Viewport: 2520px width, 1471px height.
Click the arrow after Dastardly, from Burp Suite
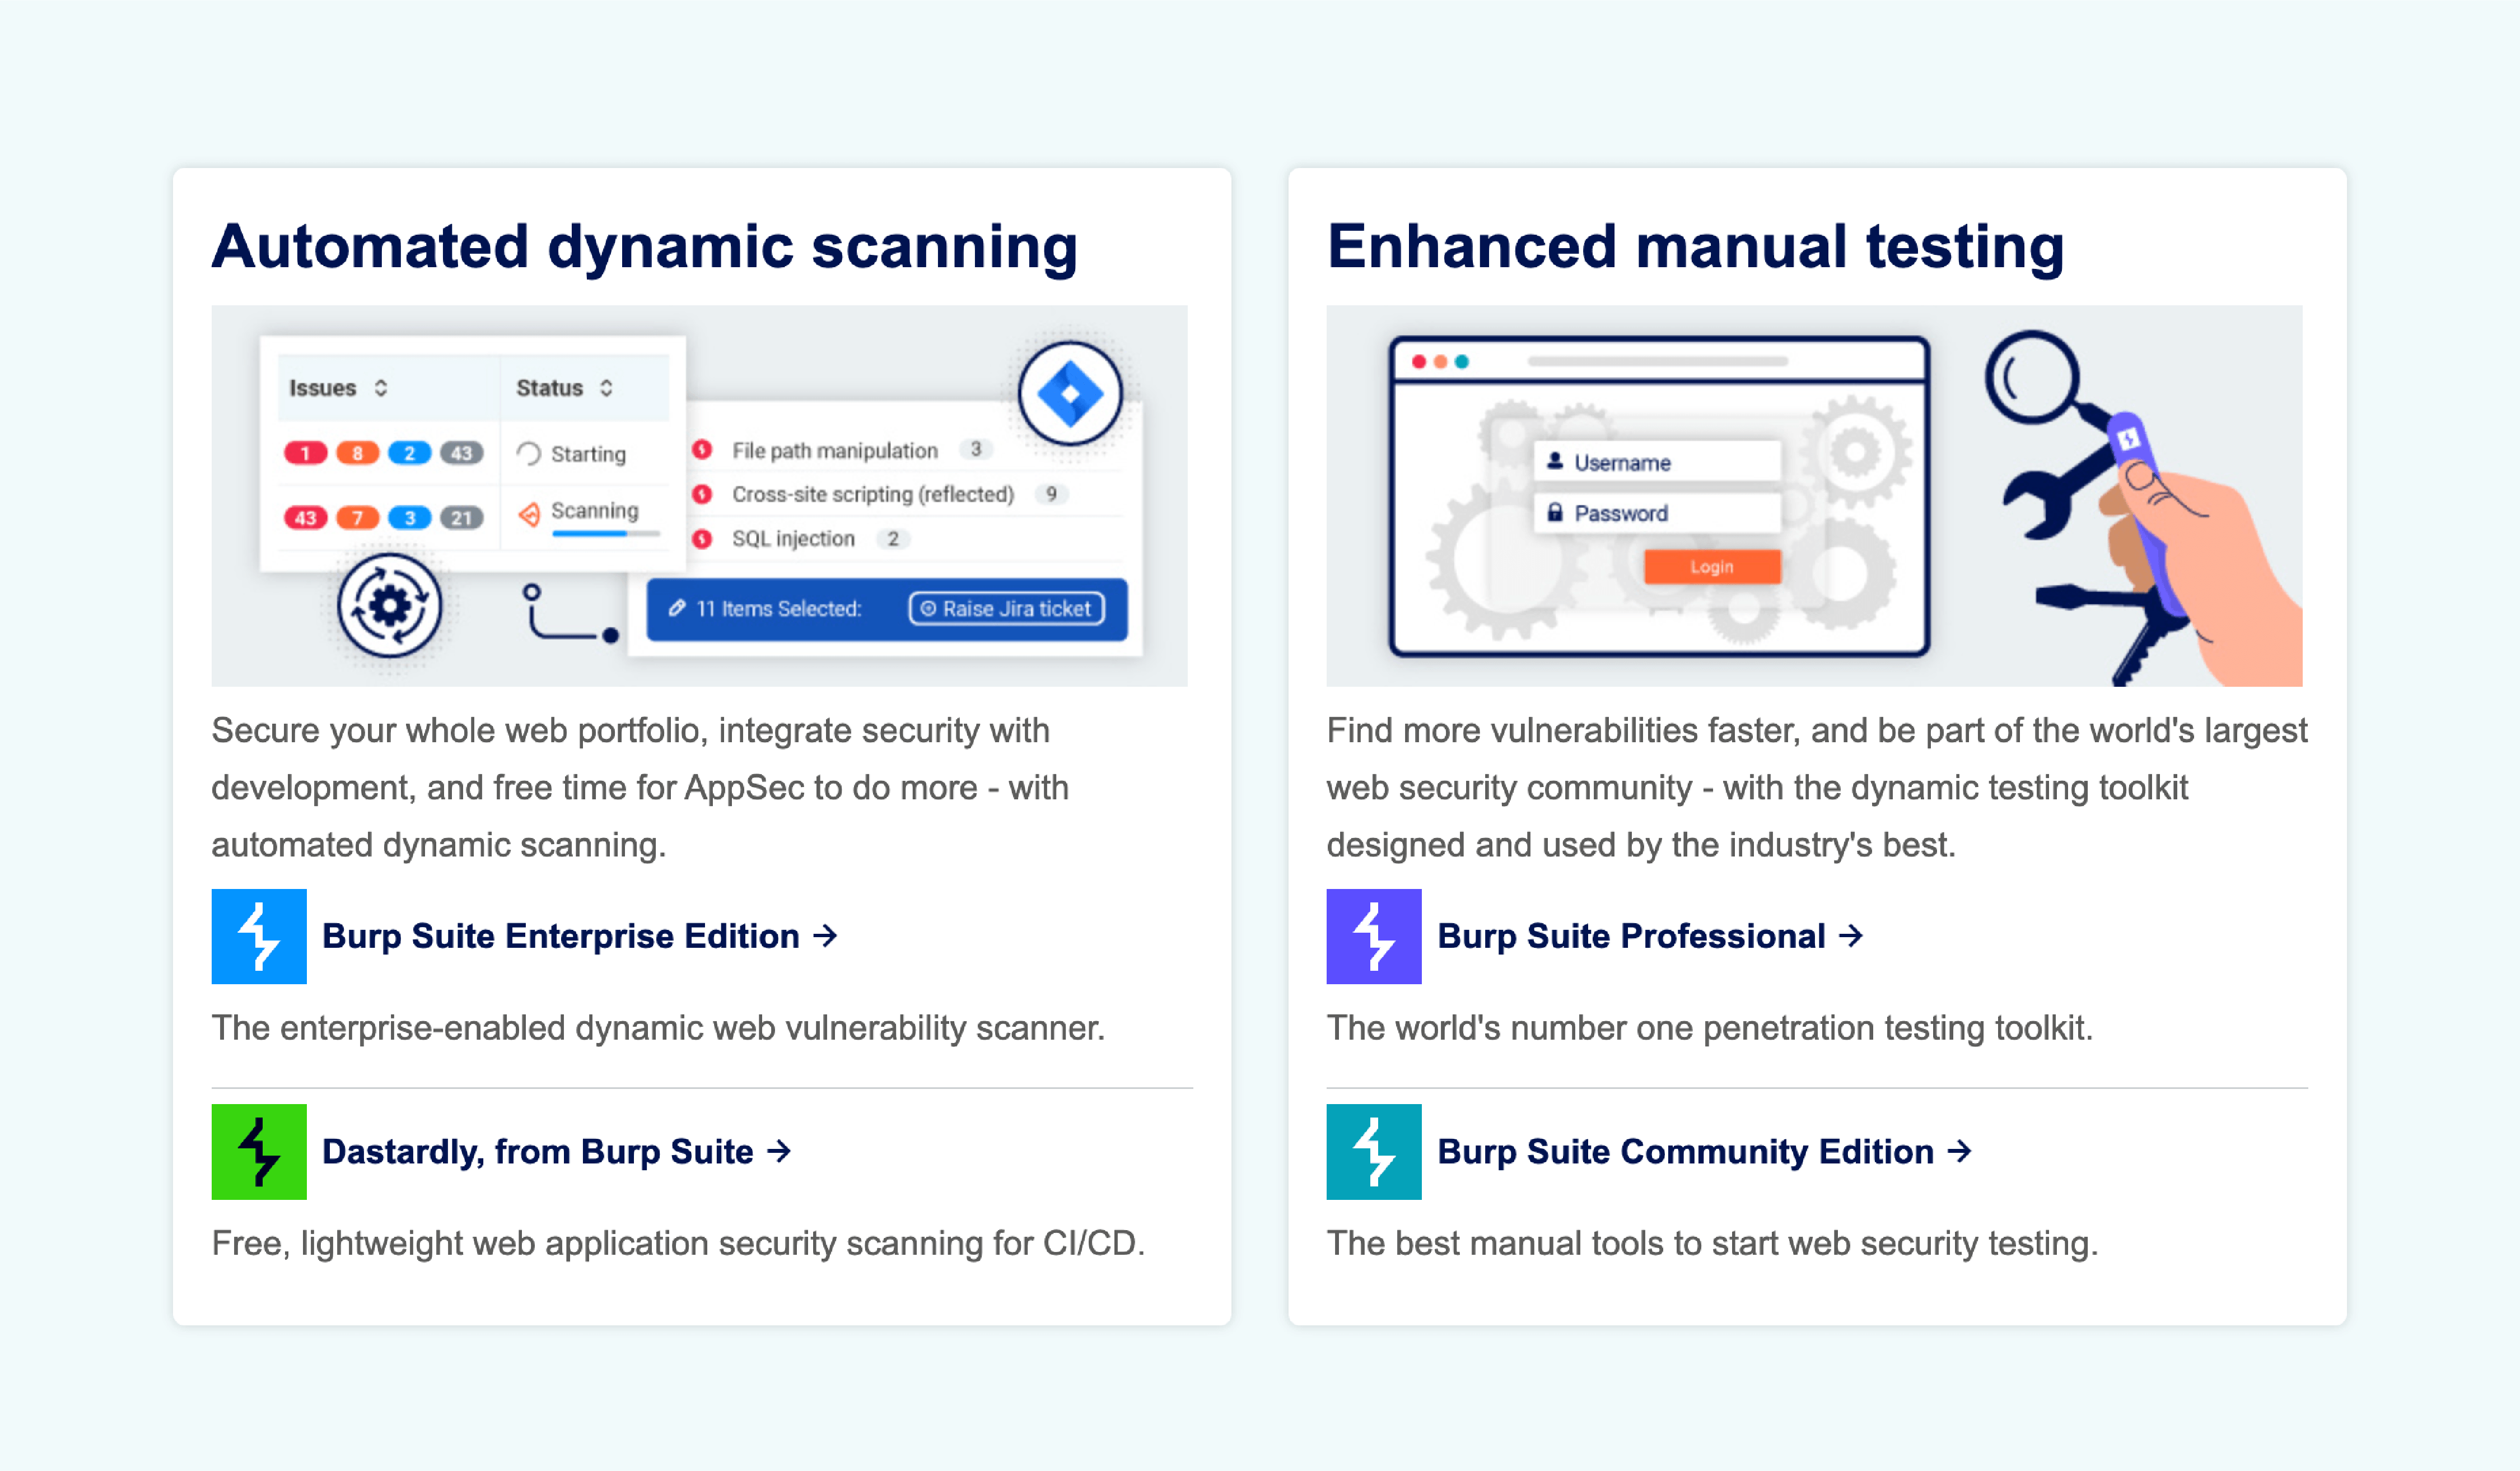pyautogui.click(x=779, y=1152)
